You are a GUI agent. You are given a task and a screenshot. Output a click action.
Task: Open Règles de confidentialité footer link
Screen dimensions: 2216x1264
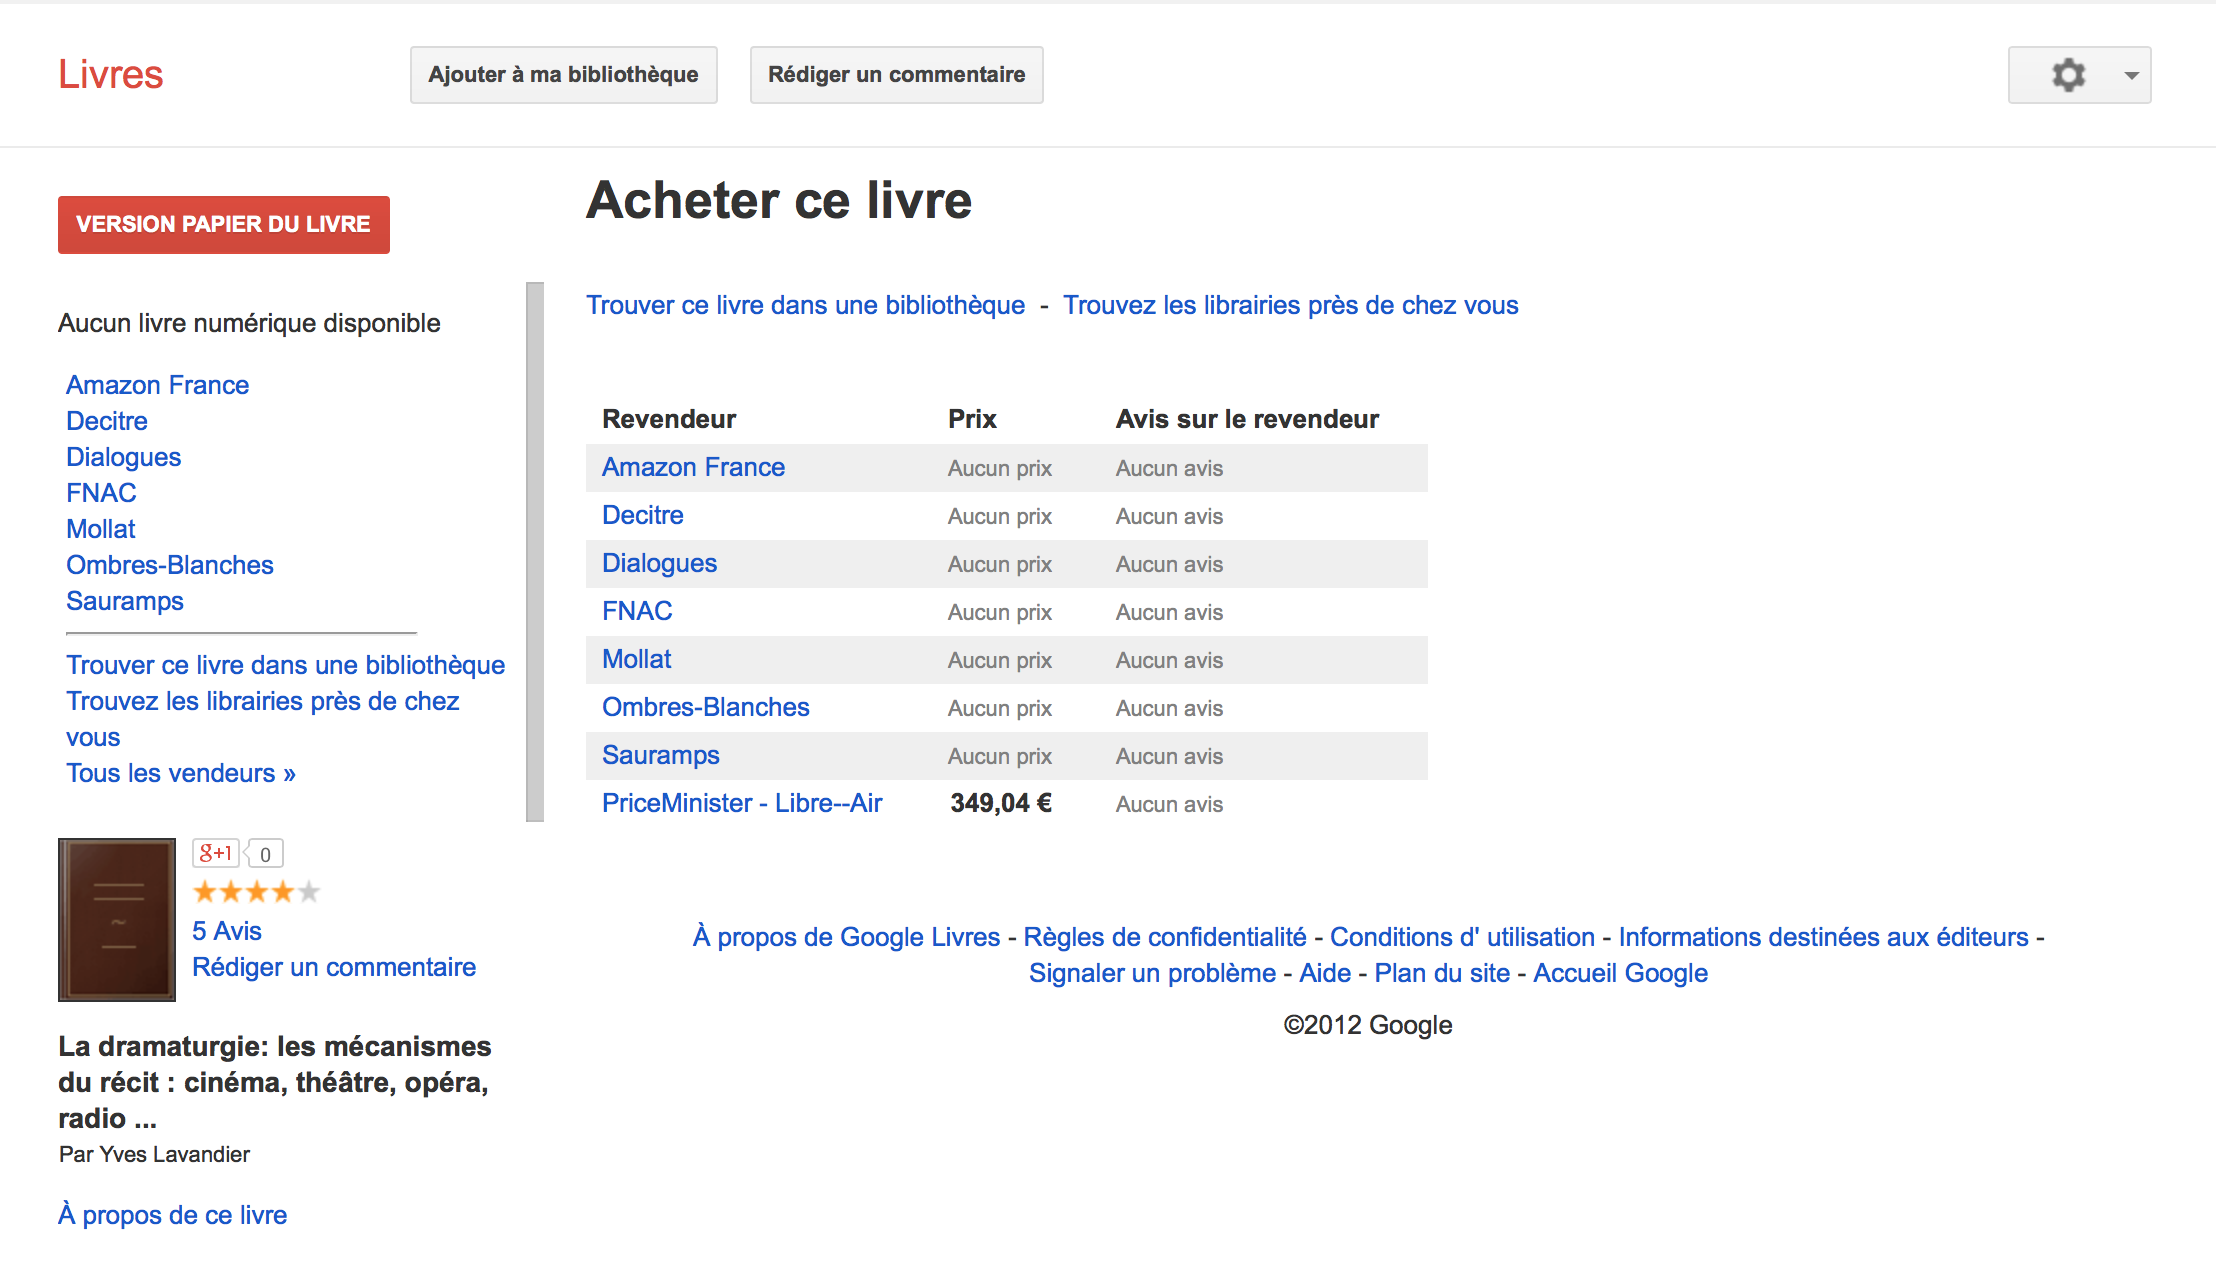click(1164, 937)
